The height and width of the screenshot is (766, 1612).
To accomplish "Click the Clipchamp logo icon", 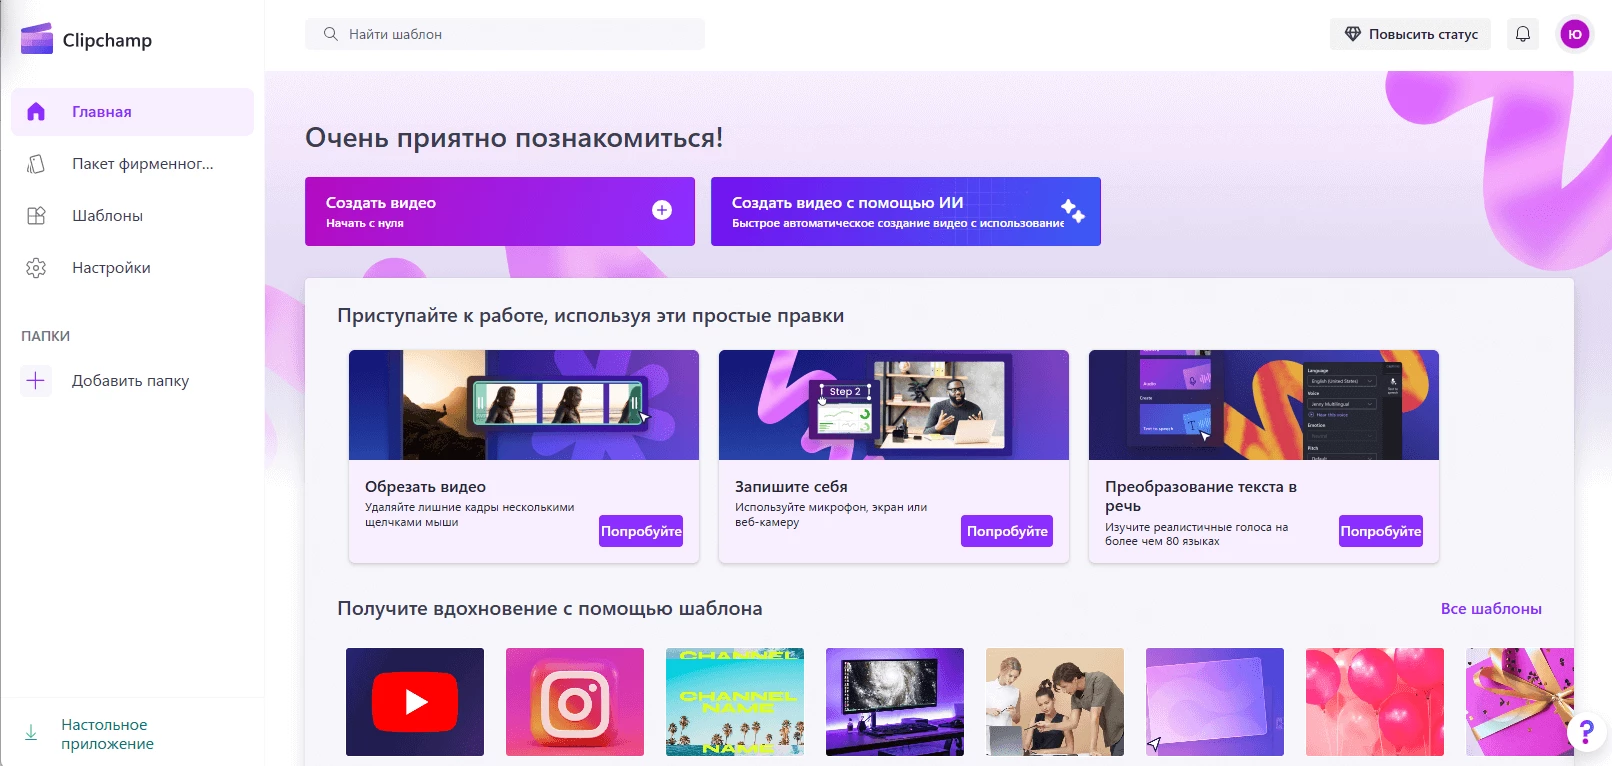I will pyautogui.click(x=37, y=39).
